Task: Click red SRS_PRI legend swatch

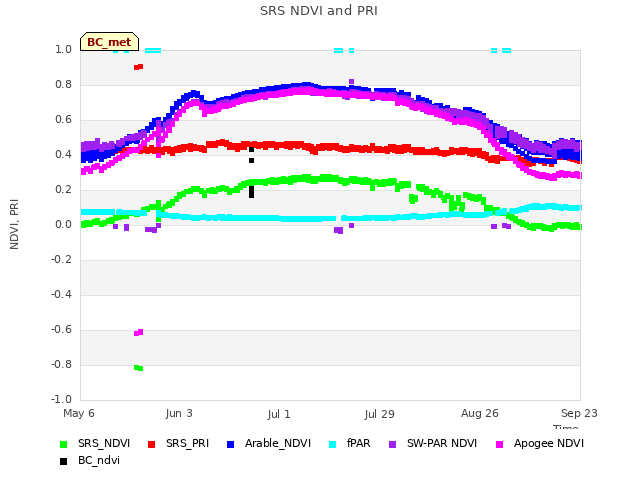Action: click(x=151, y=444)
